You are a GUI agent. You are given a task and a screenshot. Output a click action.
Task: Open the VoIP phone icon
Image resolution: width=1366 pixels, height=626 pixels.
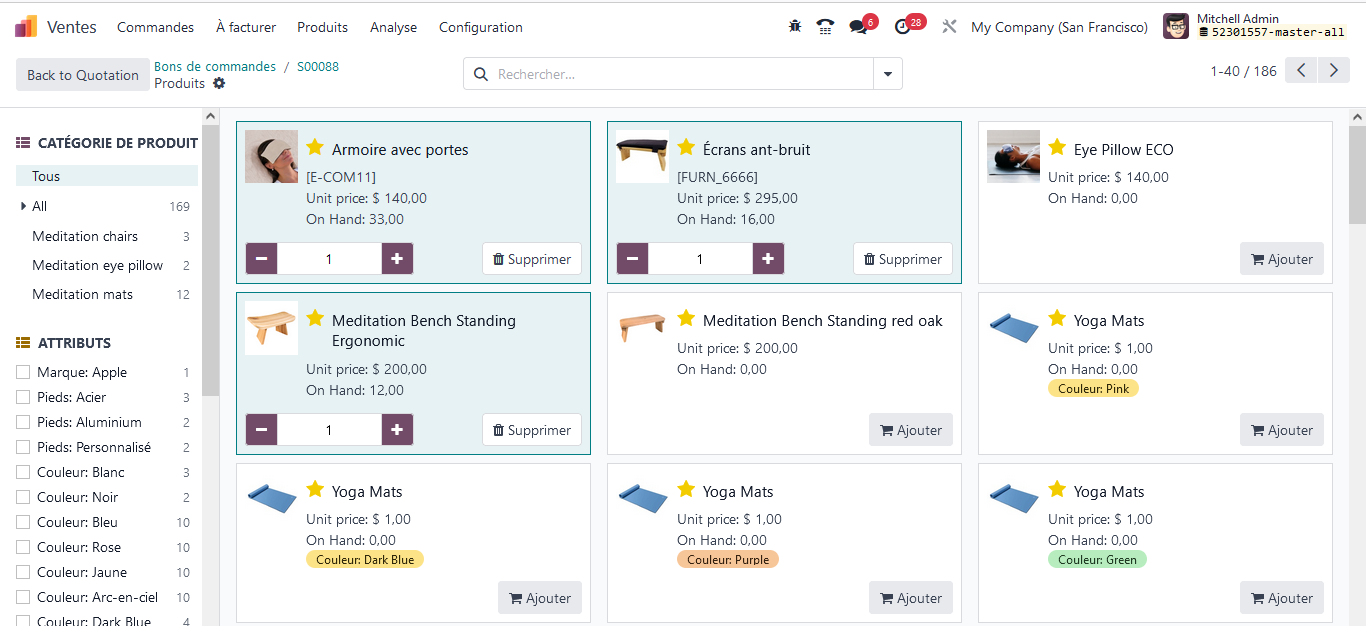point(824,26)
